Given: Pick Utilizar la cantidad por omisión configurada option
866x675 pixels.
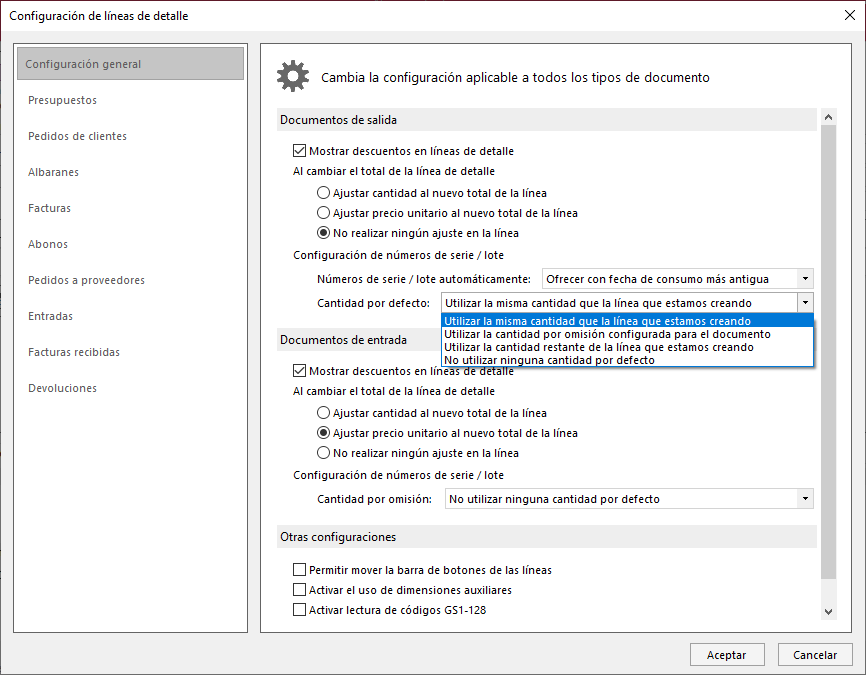Looking at the screenshot, I should (x=627, y=334).
